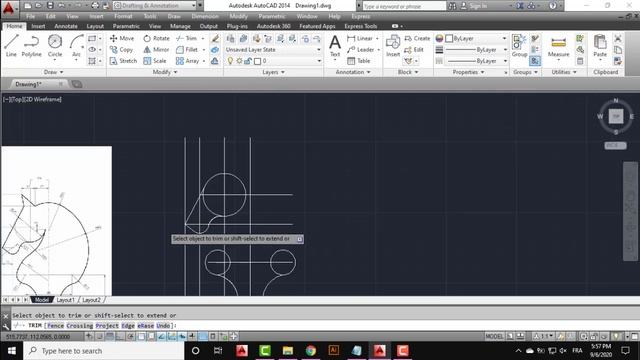
Task: Click the ByLayer object color swatch
Action: tap(449, 38)
